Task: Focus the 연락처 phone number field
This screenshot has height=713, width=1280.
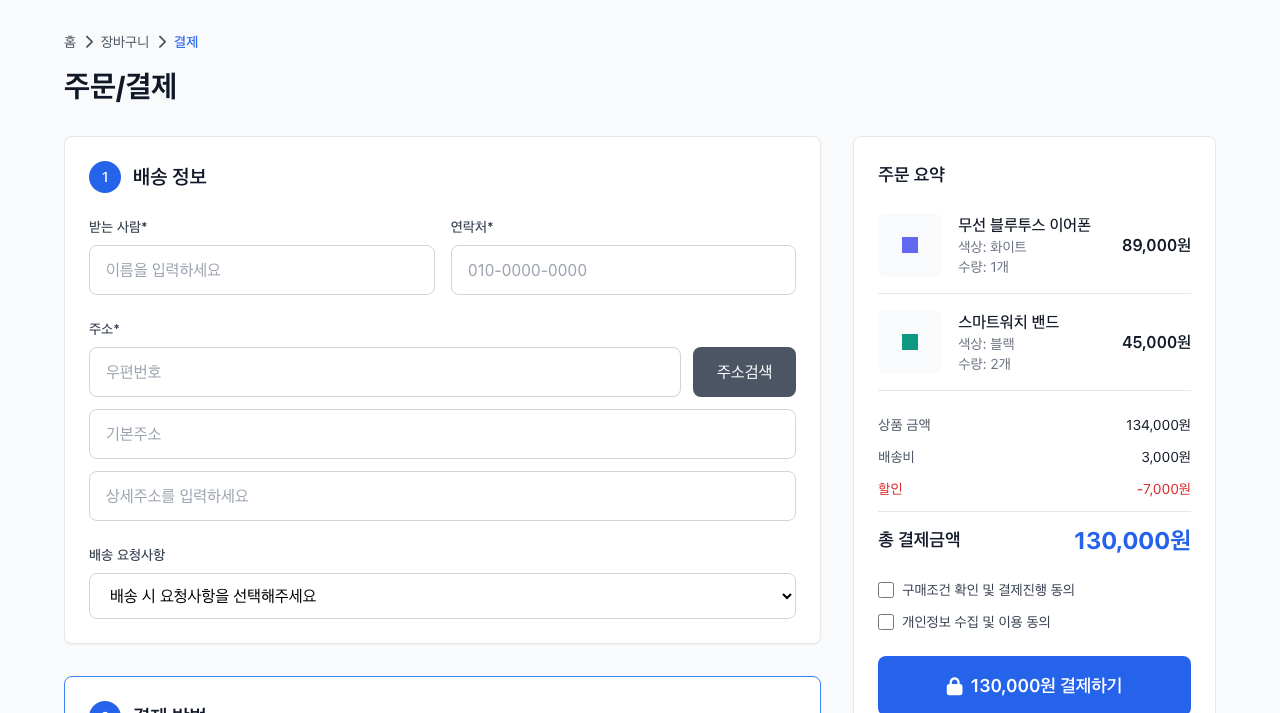Action: tap(623, 270)
